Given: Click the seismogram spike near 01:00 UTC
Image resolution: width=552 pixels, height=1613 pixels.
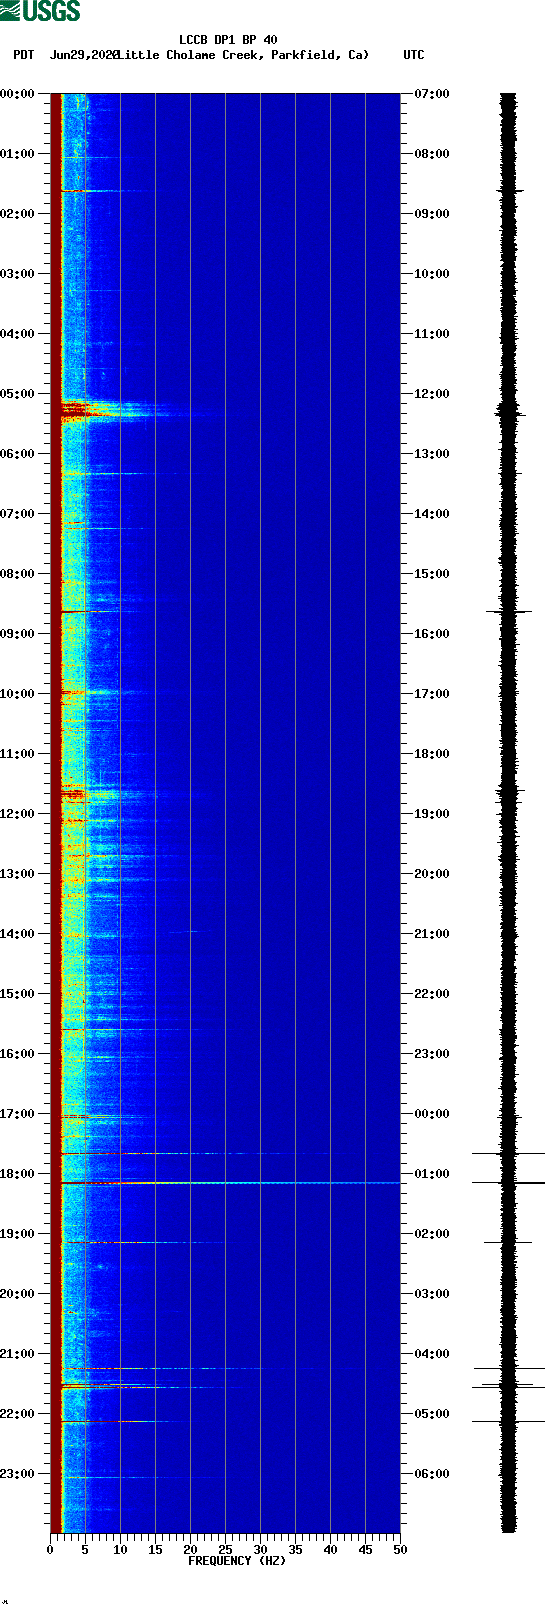Looking at the screenshot, I should pyautogui.click(x=508, y=1183).
